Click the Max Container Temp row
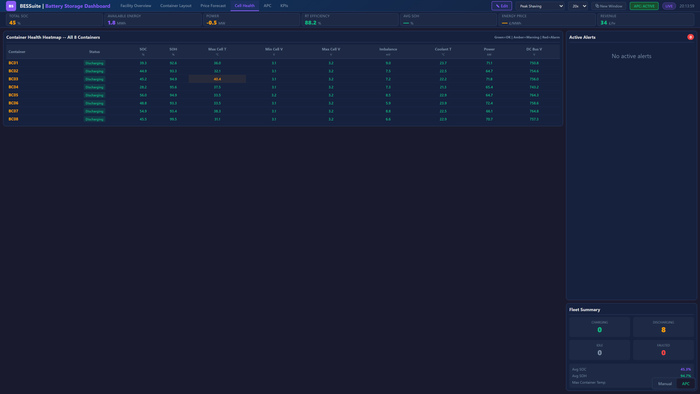Screen dimensions: 700x394 coord(631,382)
